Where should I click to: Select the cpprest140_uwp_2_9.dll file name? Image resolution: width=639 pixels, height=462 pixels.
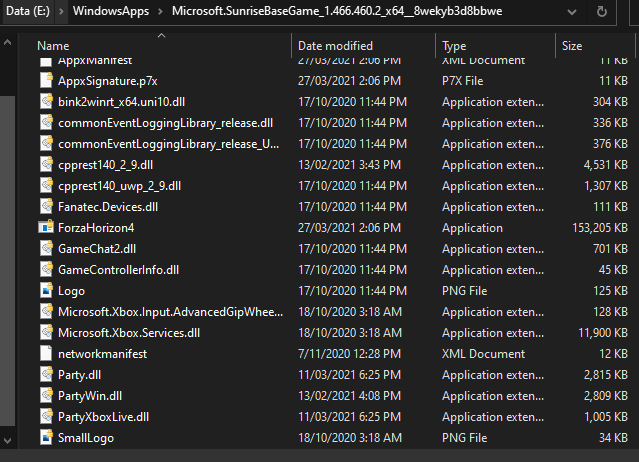tap(119, 186)
